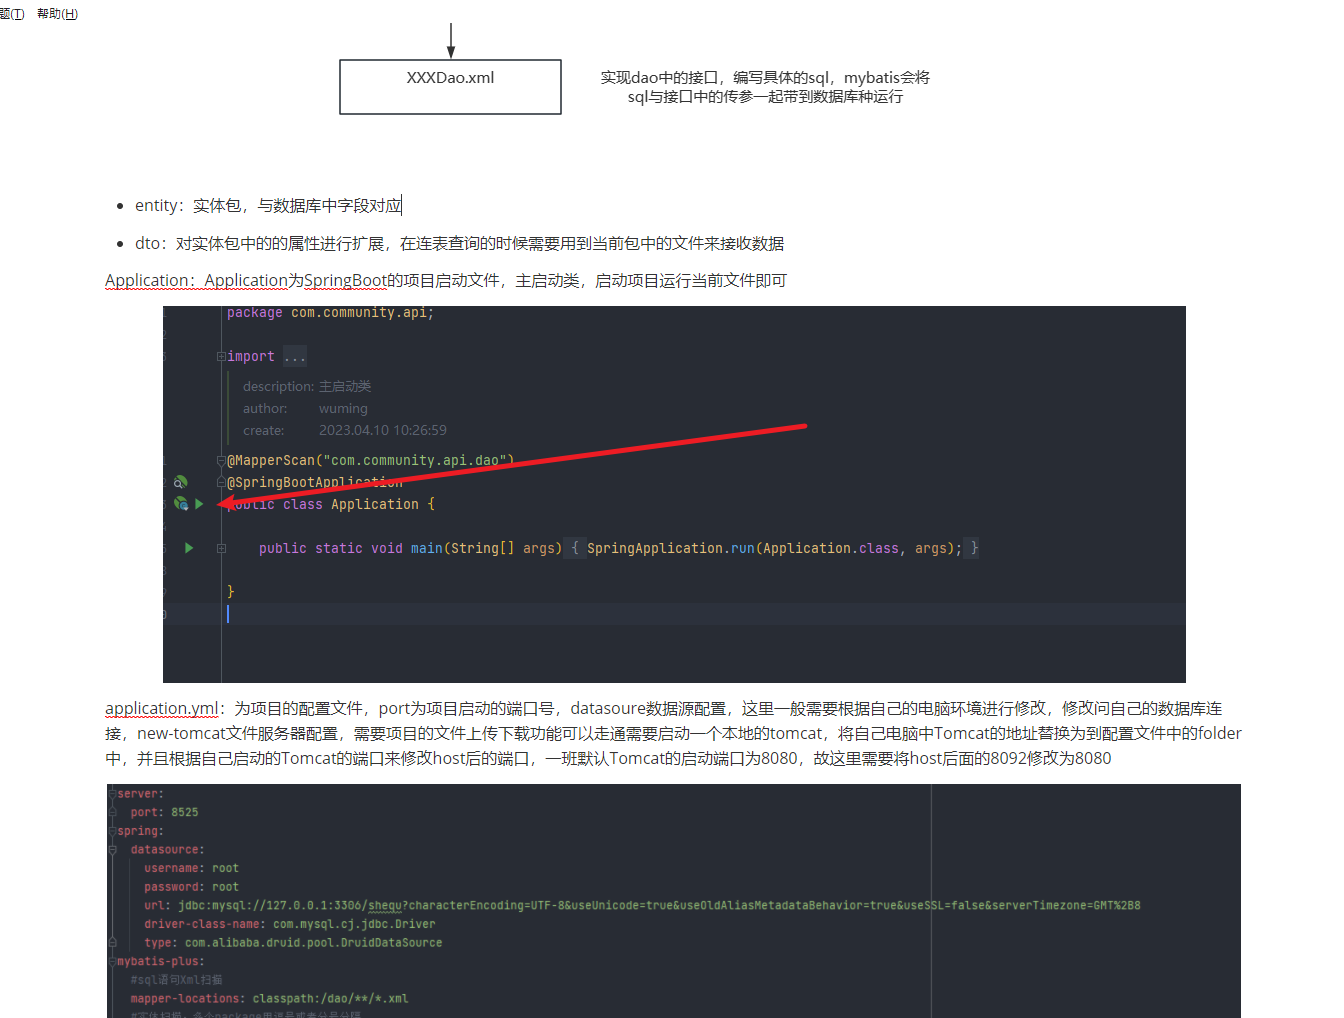The width and height of the screenshot is (1344, 1018).
Task: Click the underlined word Application at paragraph start
Action: click(x=148, y=281)
